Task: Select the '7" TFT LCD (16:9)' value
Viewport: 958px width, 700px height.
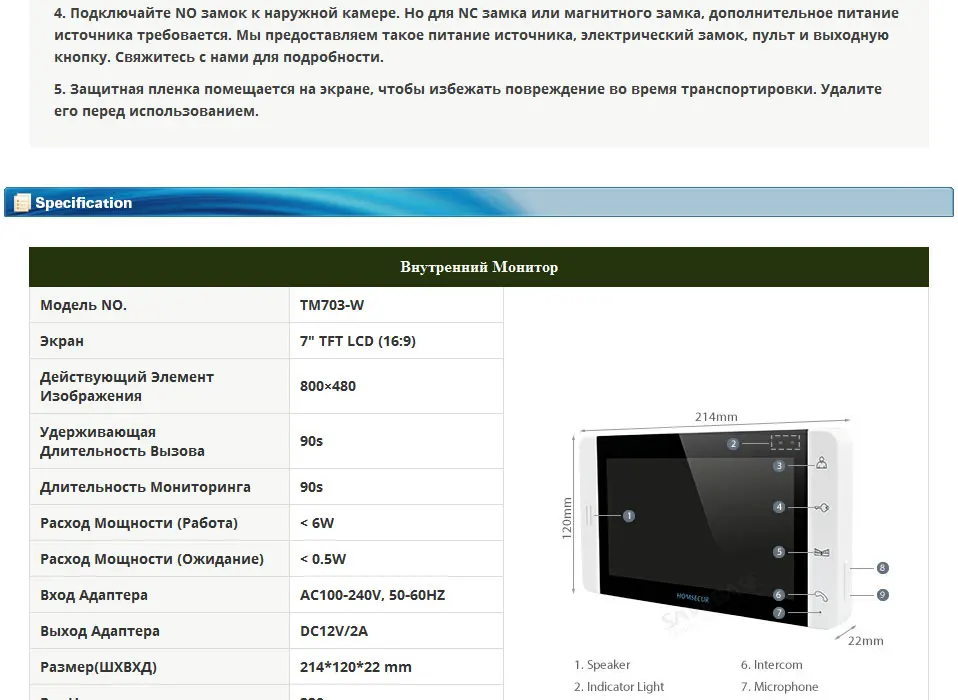Action: (357, 341)
